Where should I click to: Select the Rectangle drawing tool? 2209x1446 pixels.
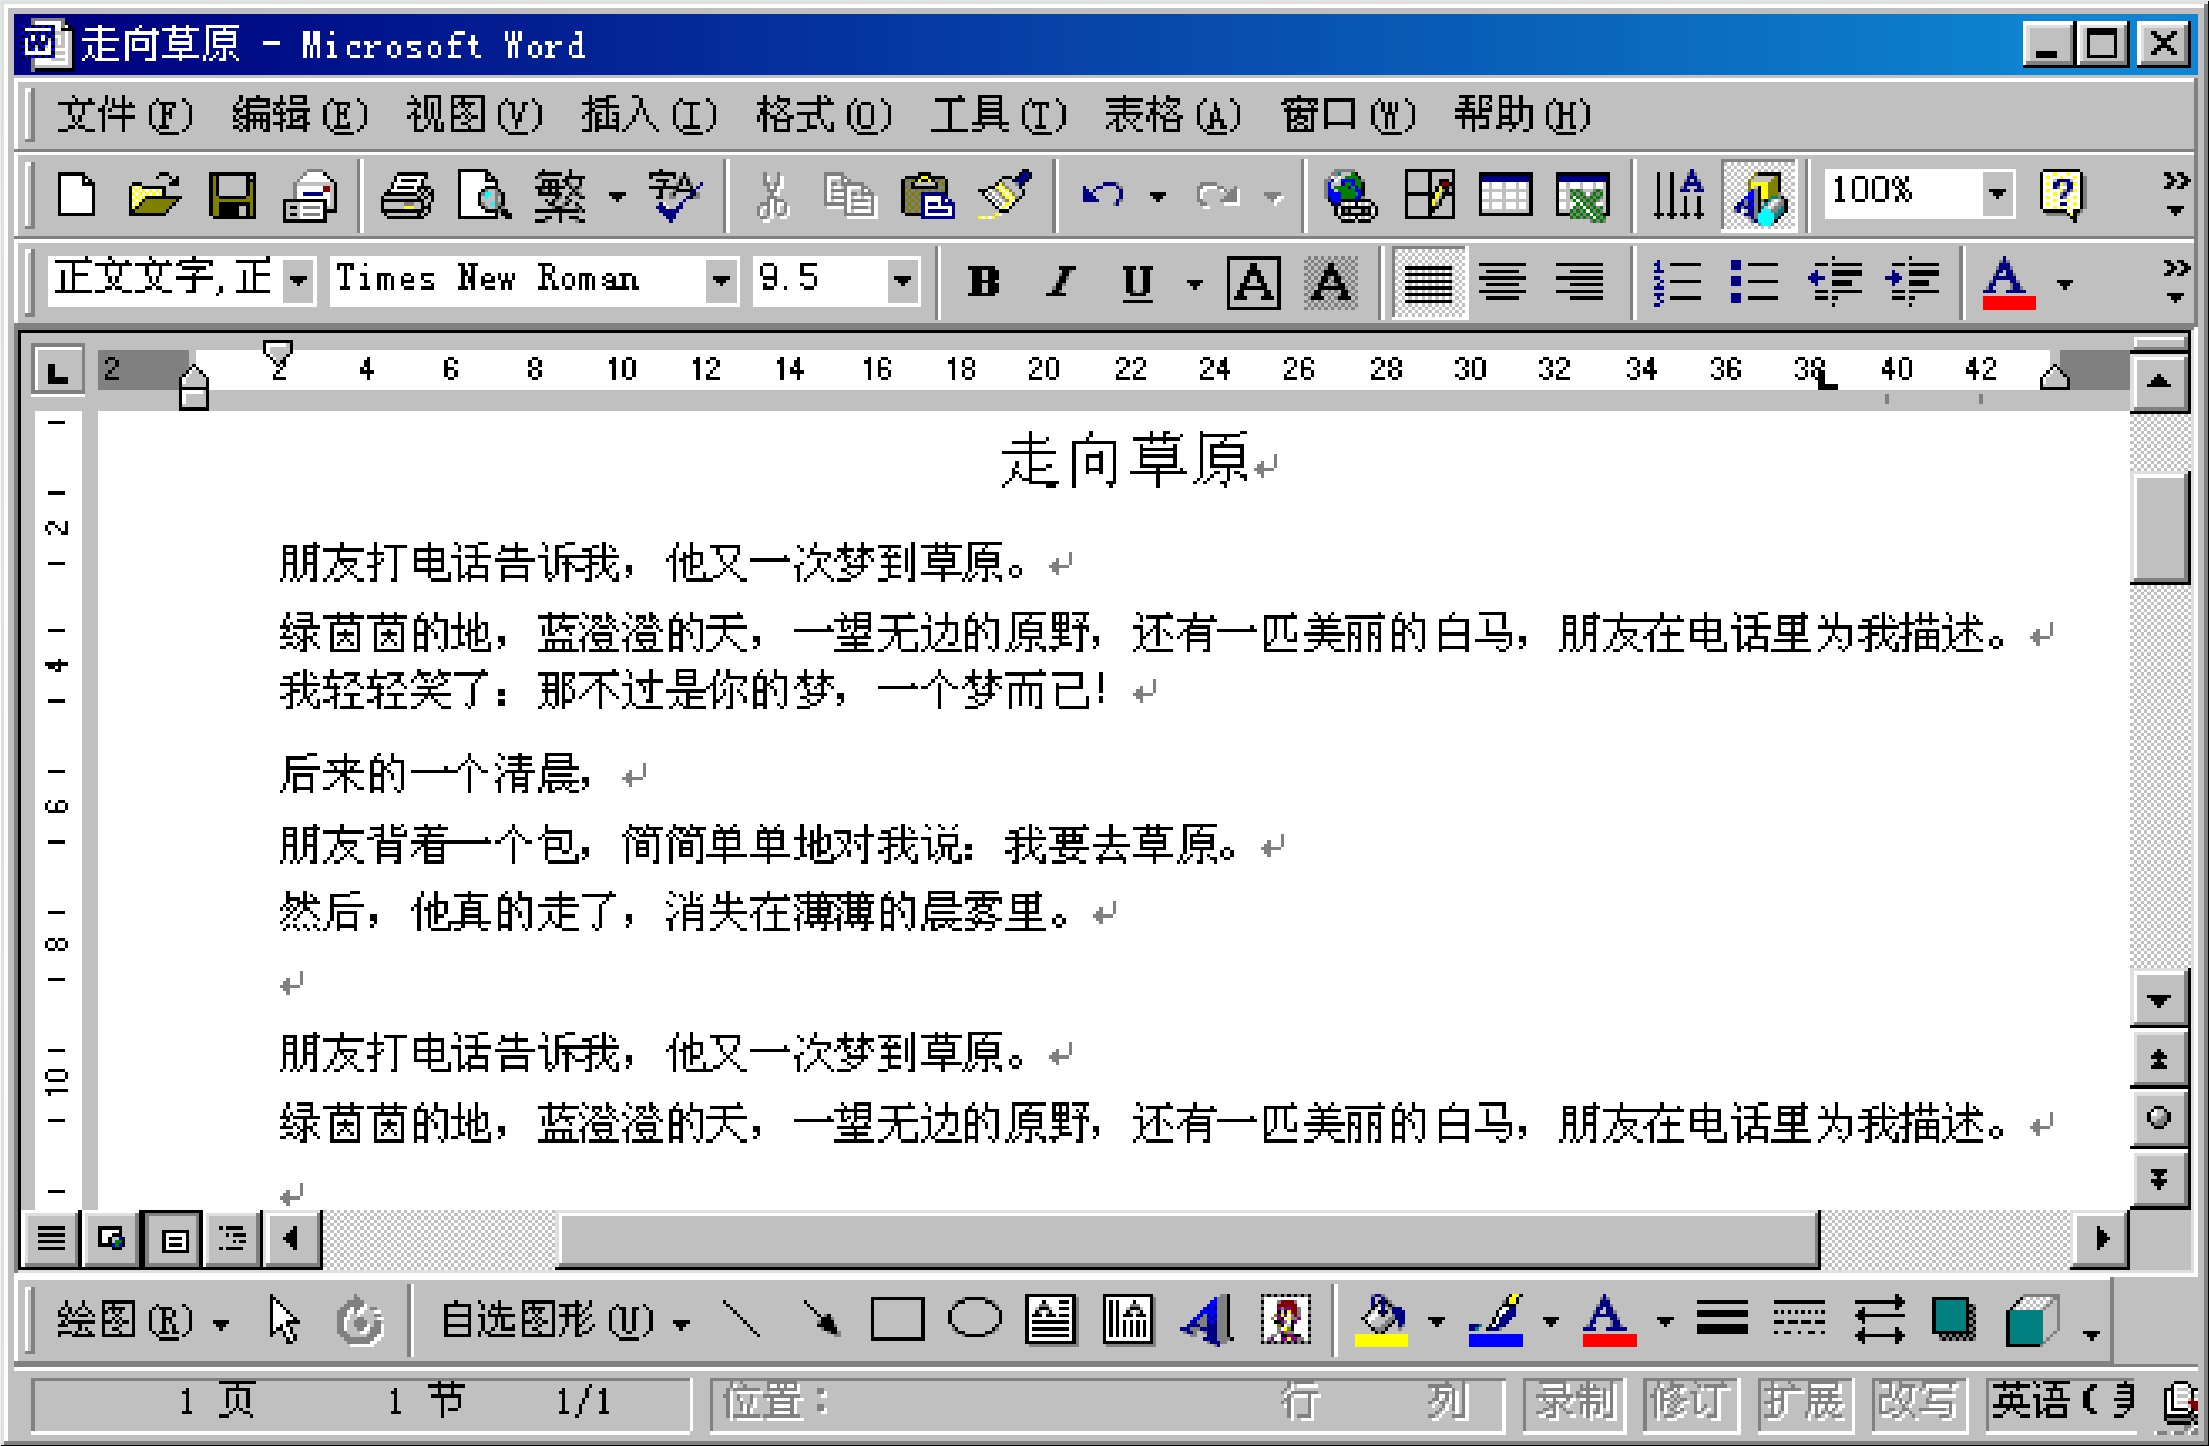point(897,1321)
